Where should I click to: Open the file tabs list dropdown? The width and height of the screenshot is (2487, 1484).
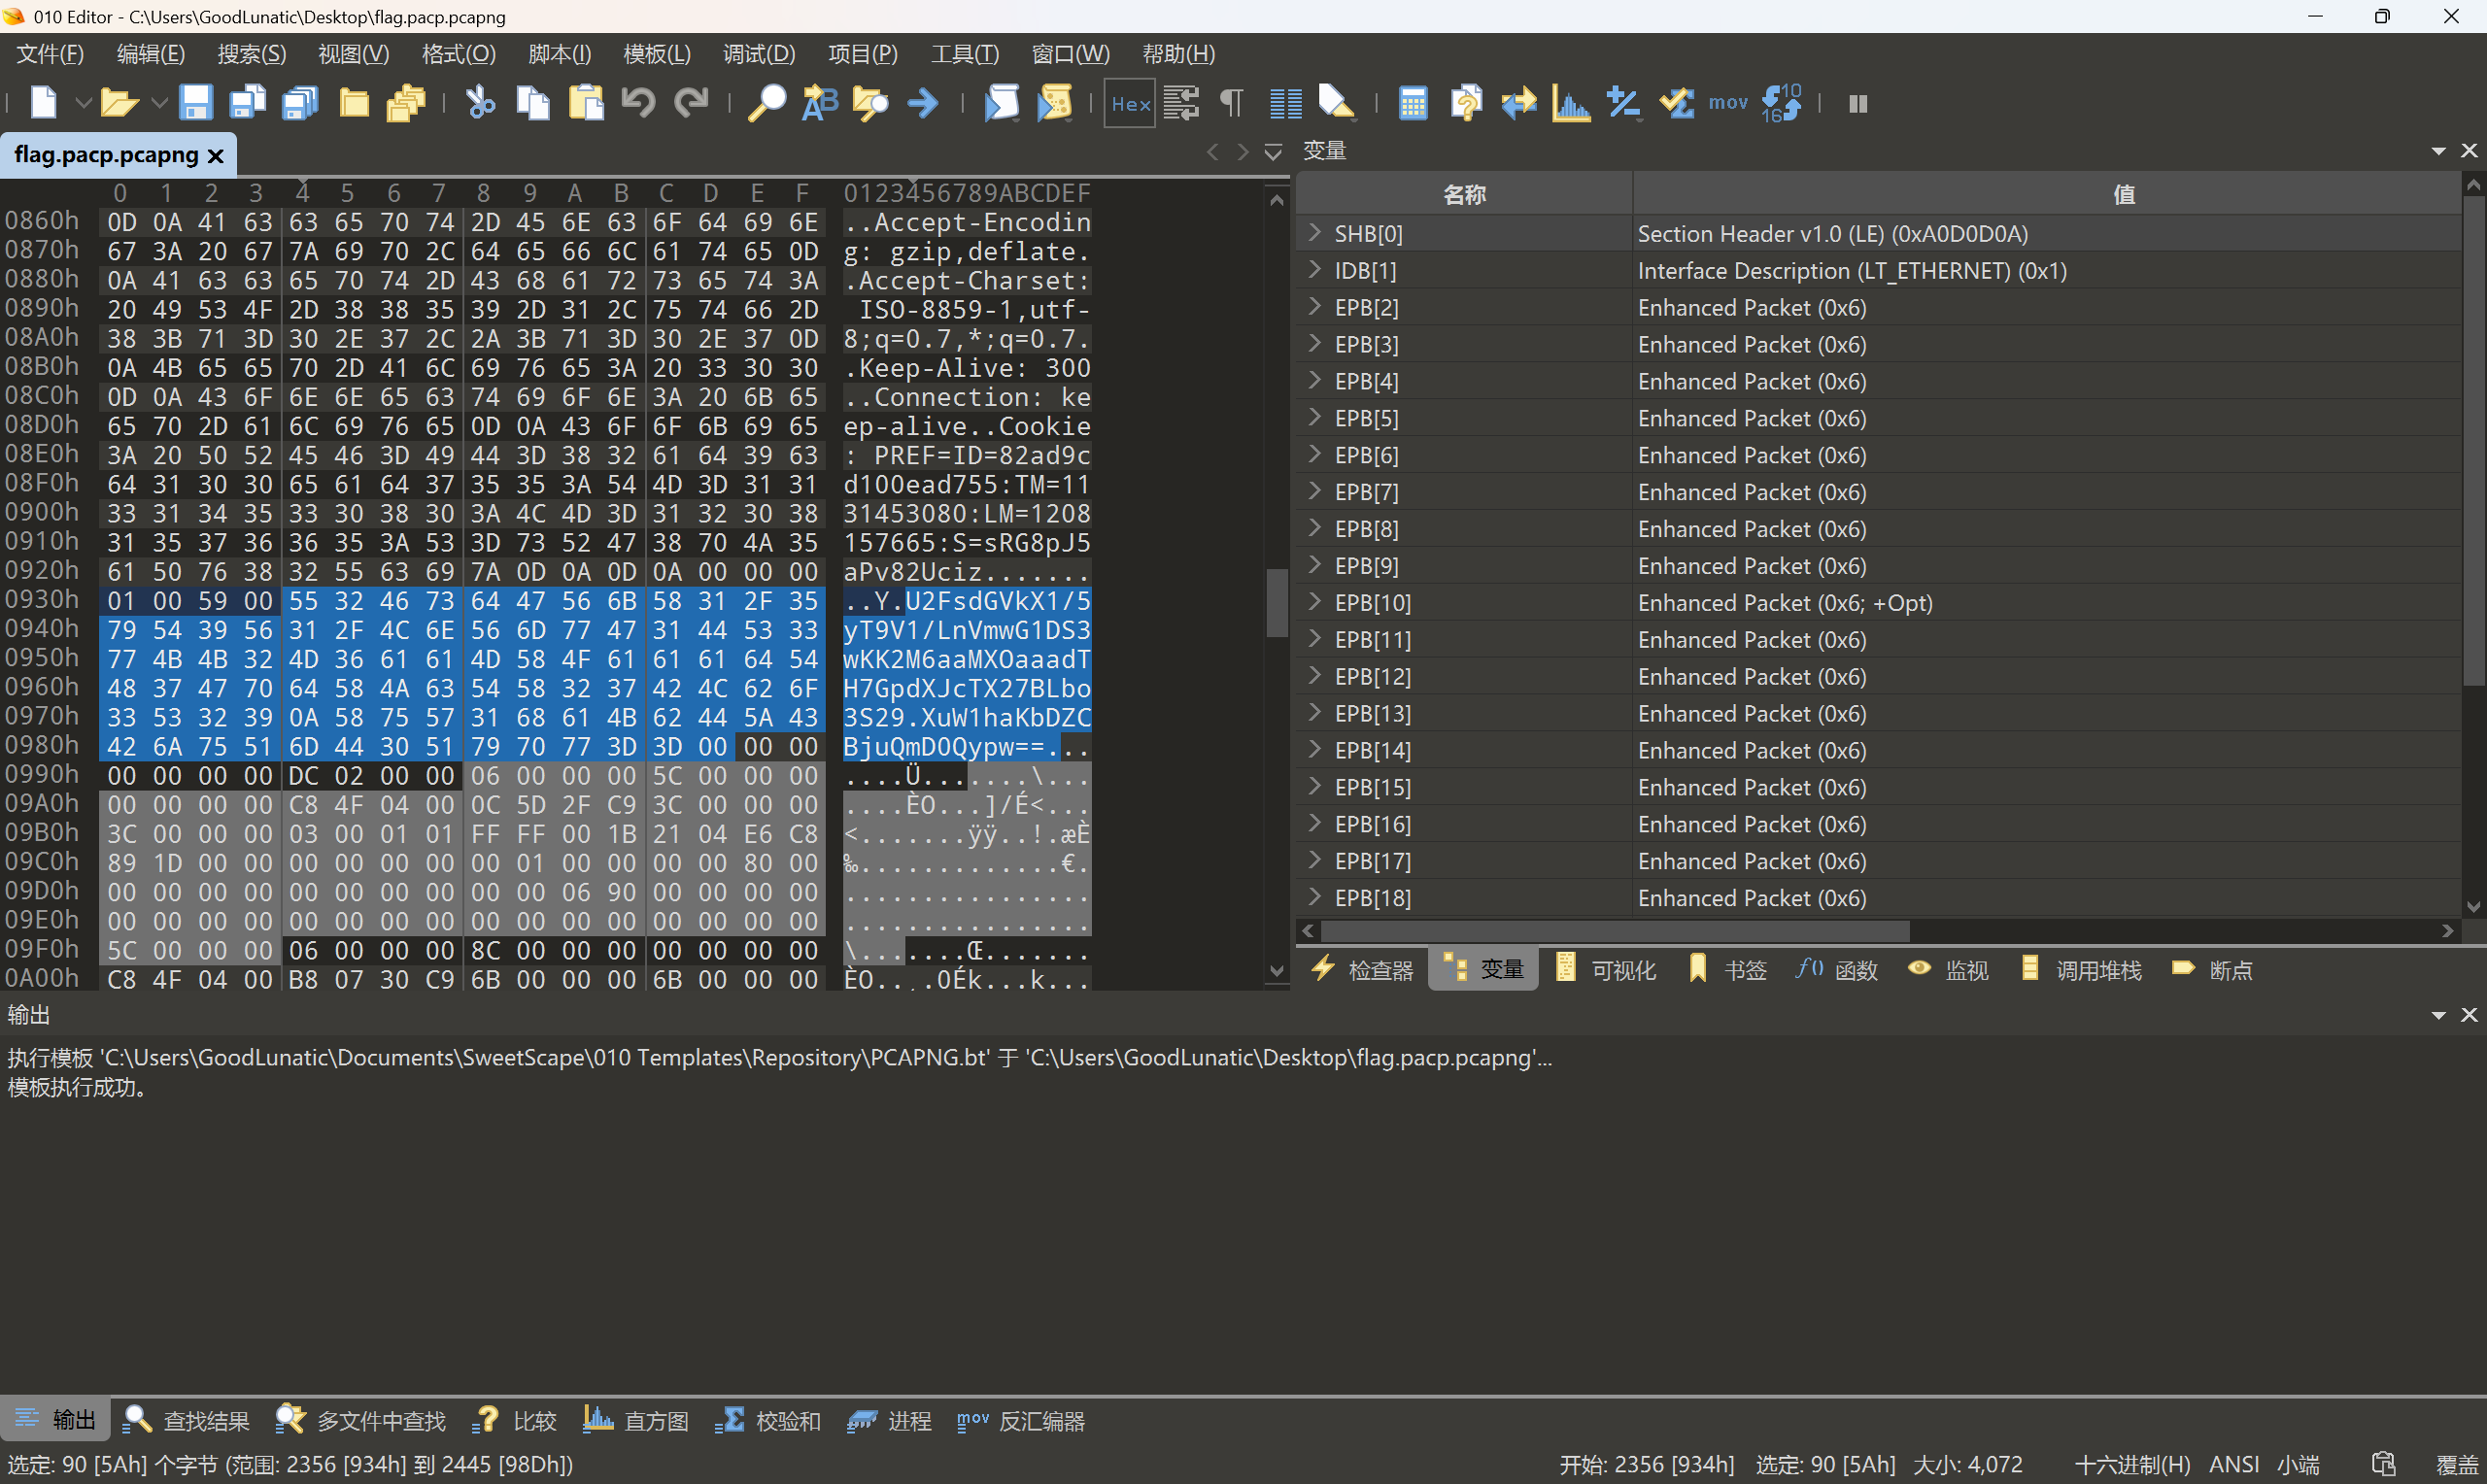[x=1273, y=152]
